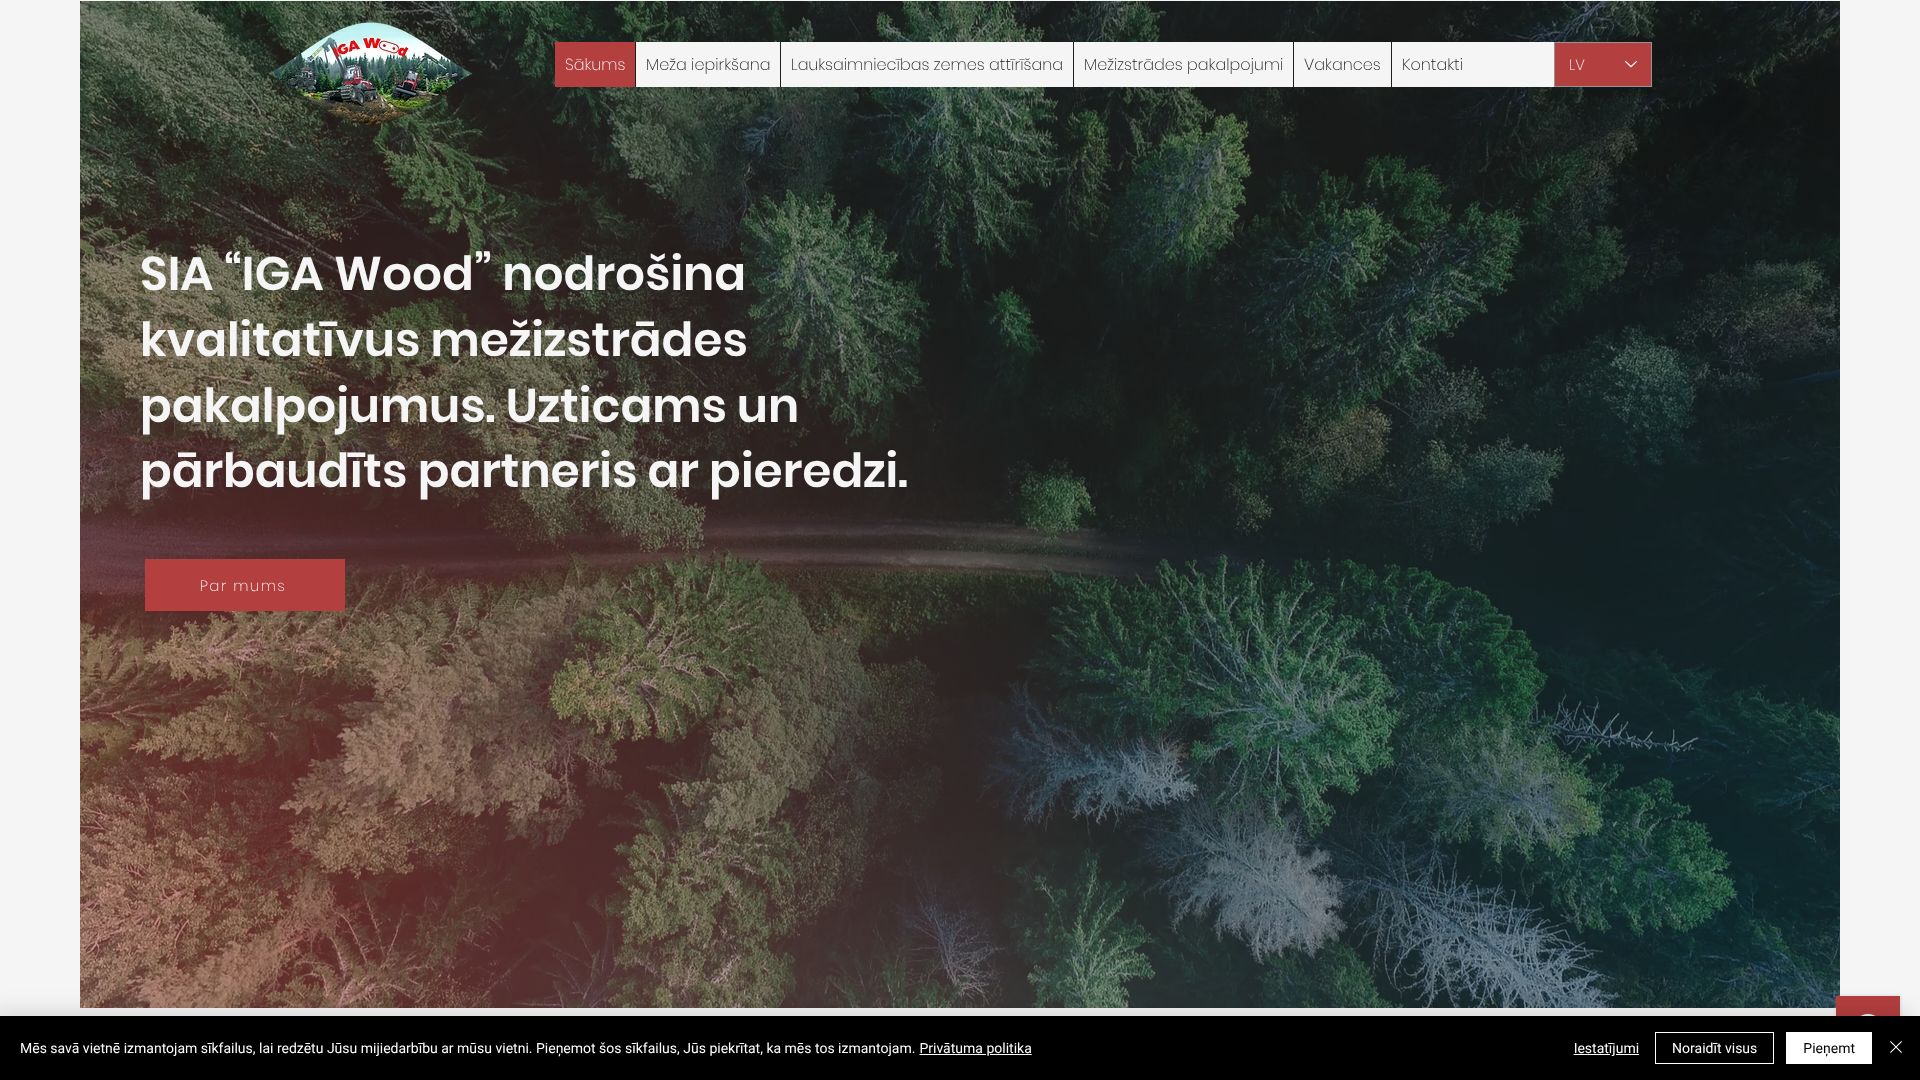Image resolution: width=1920 pixels, height=1080 pixels.
Task: Open the Vakances page
Action: [1341, 65]
